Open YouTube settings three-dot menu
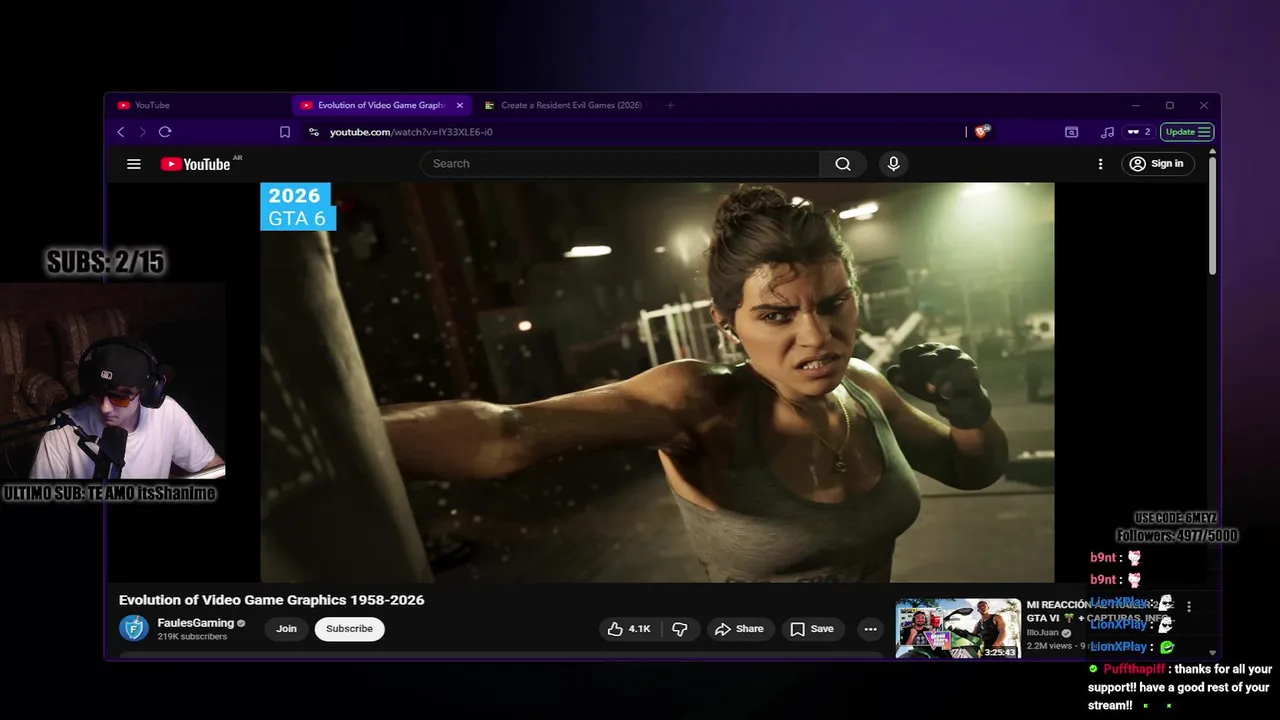This screenshot has width=1280, height=720. (x=1101, y=164)
